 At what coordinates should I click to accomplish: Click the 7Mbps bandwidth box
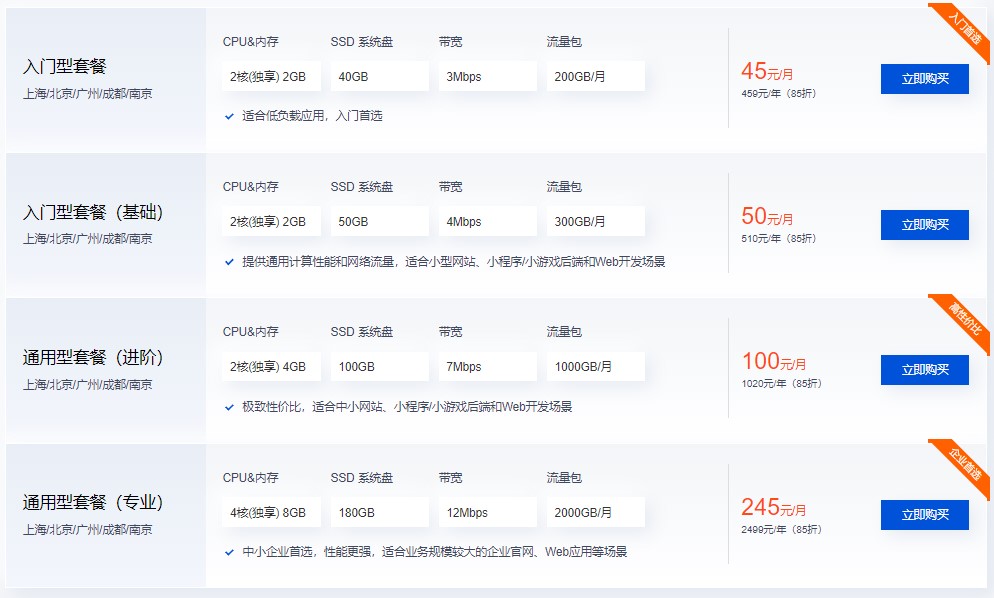point(487,367)
